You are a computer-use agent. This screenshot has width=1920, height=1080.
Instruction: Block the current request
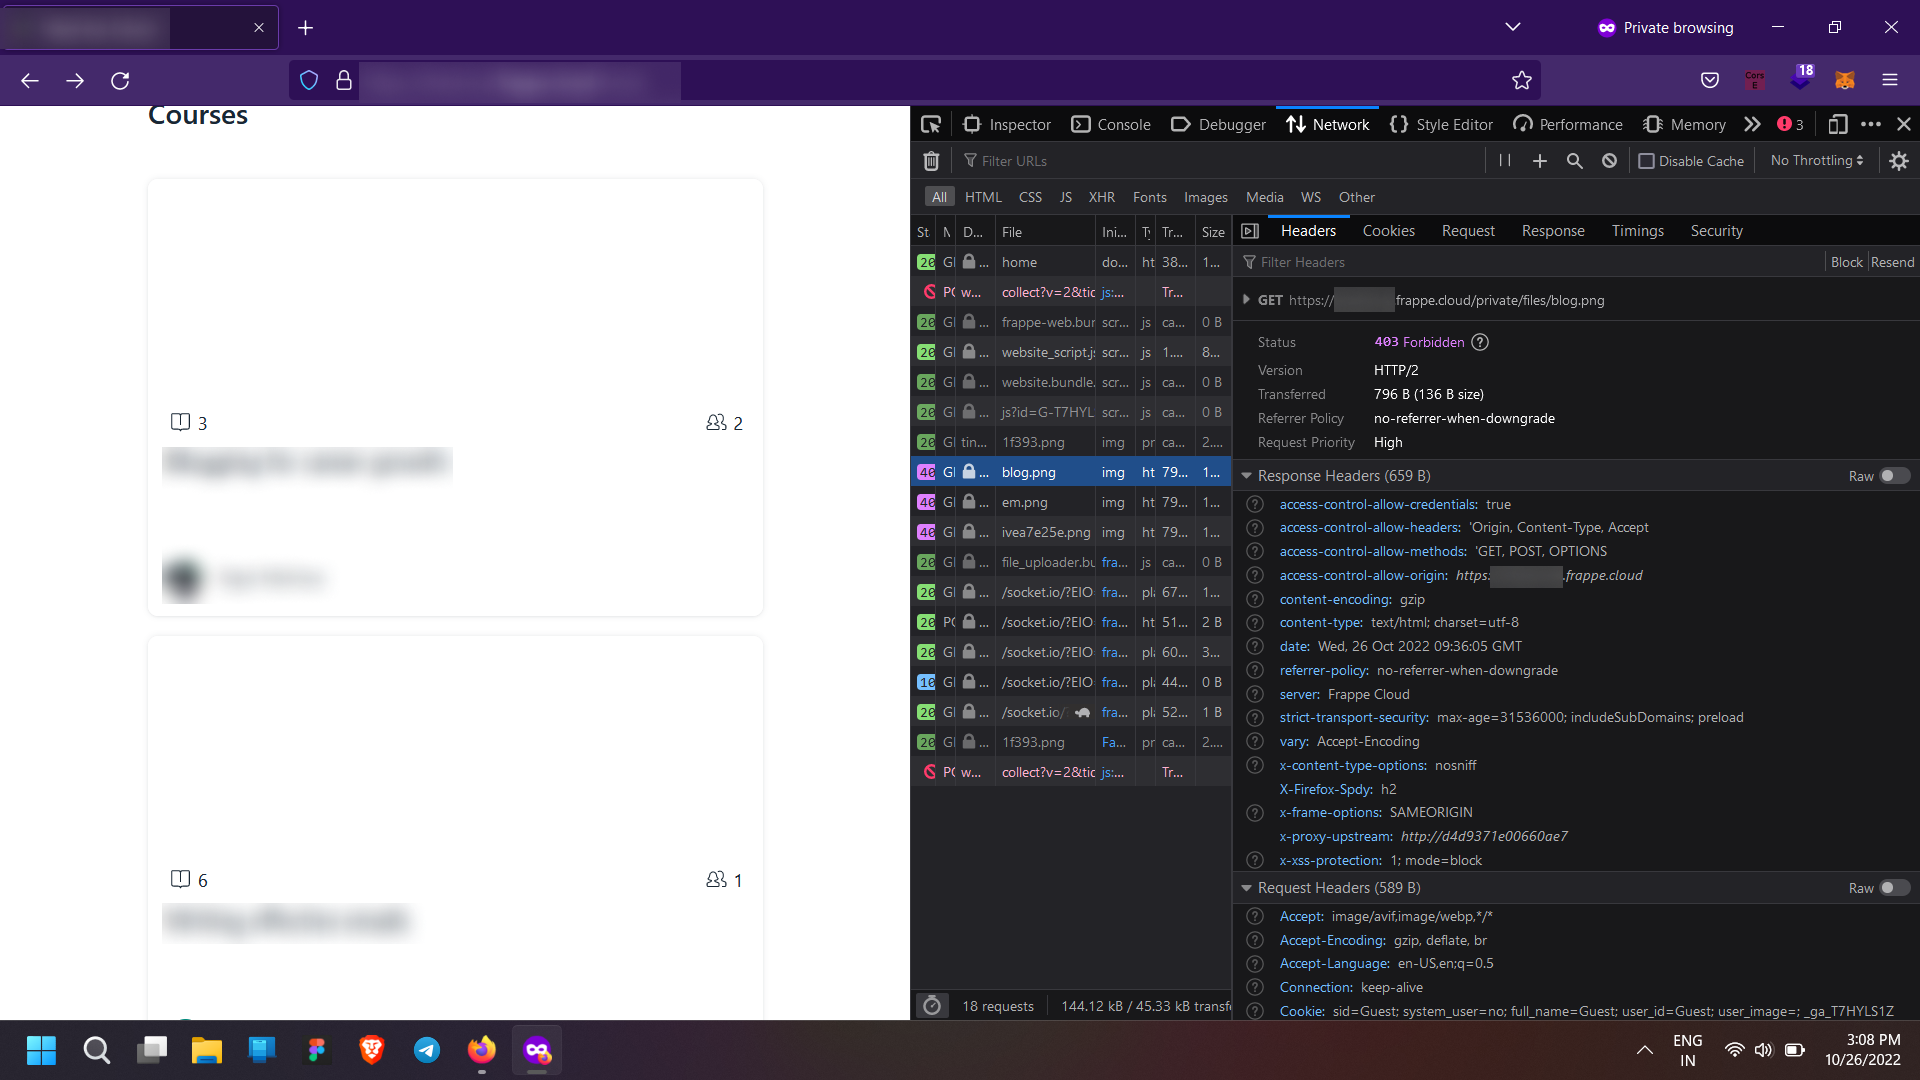1845,261
